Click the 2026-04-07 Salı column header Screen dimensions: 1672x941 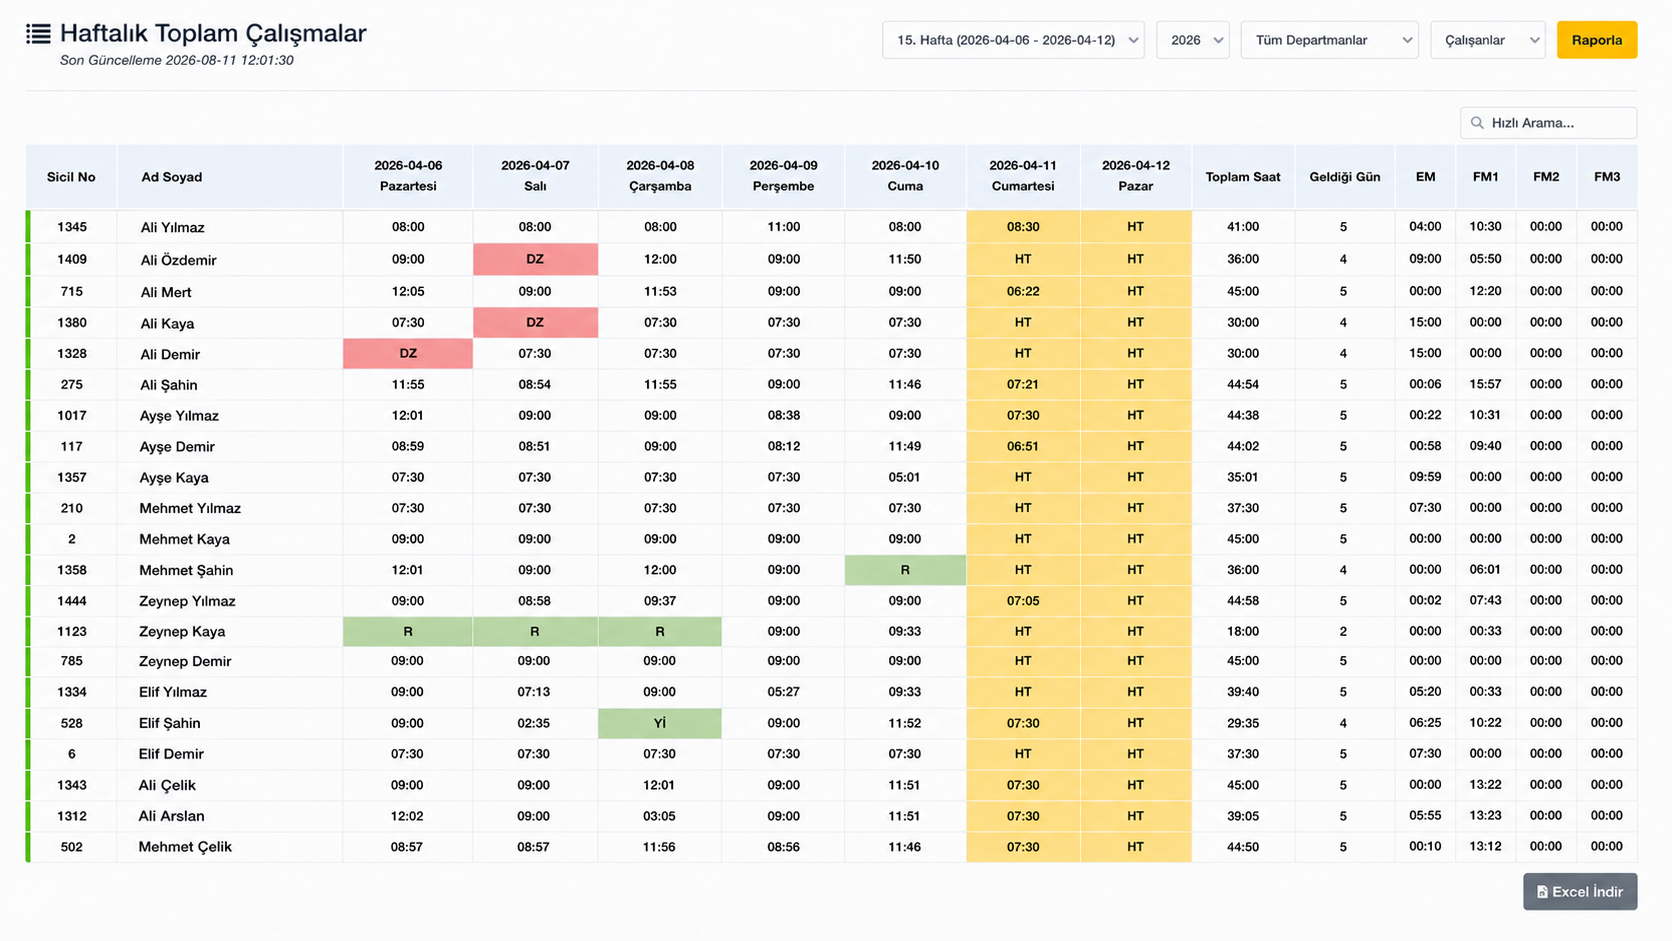[535, 176]
